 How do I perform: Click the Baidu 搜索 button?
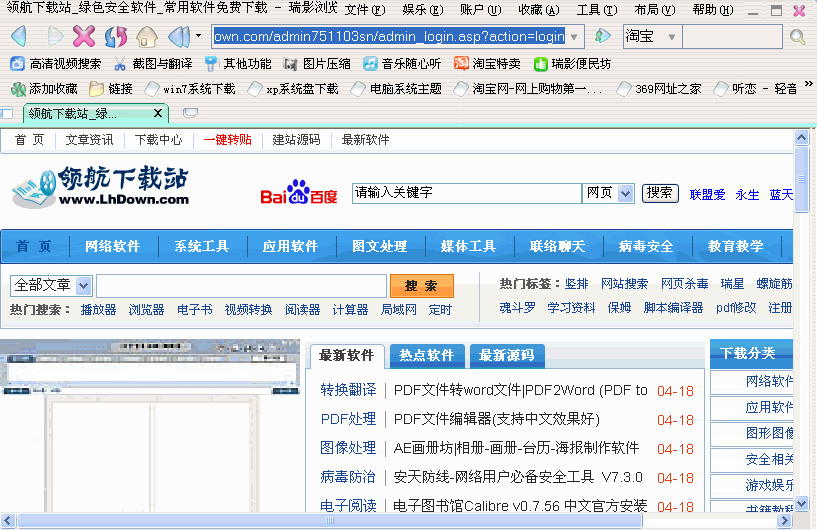(x=660, y=193)
